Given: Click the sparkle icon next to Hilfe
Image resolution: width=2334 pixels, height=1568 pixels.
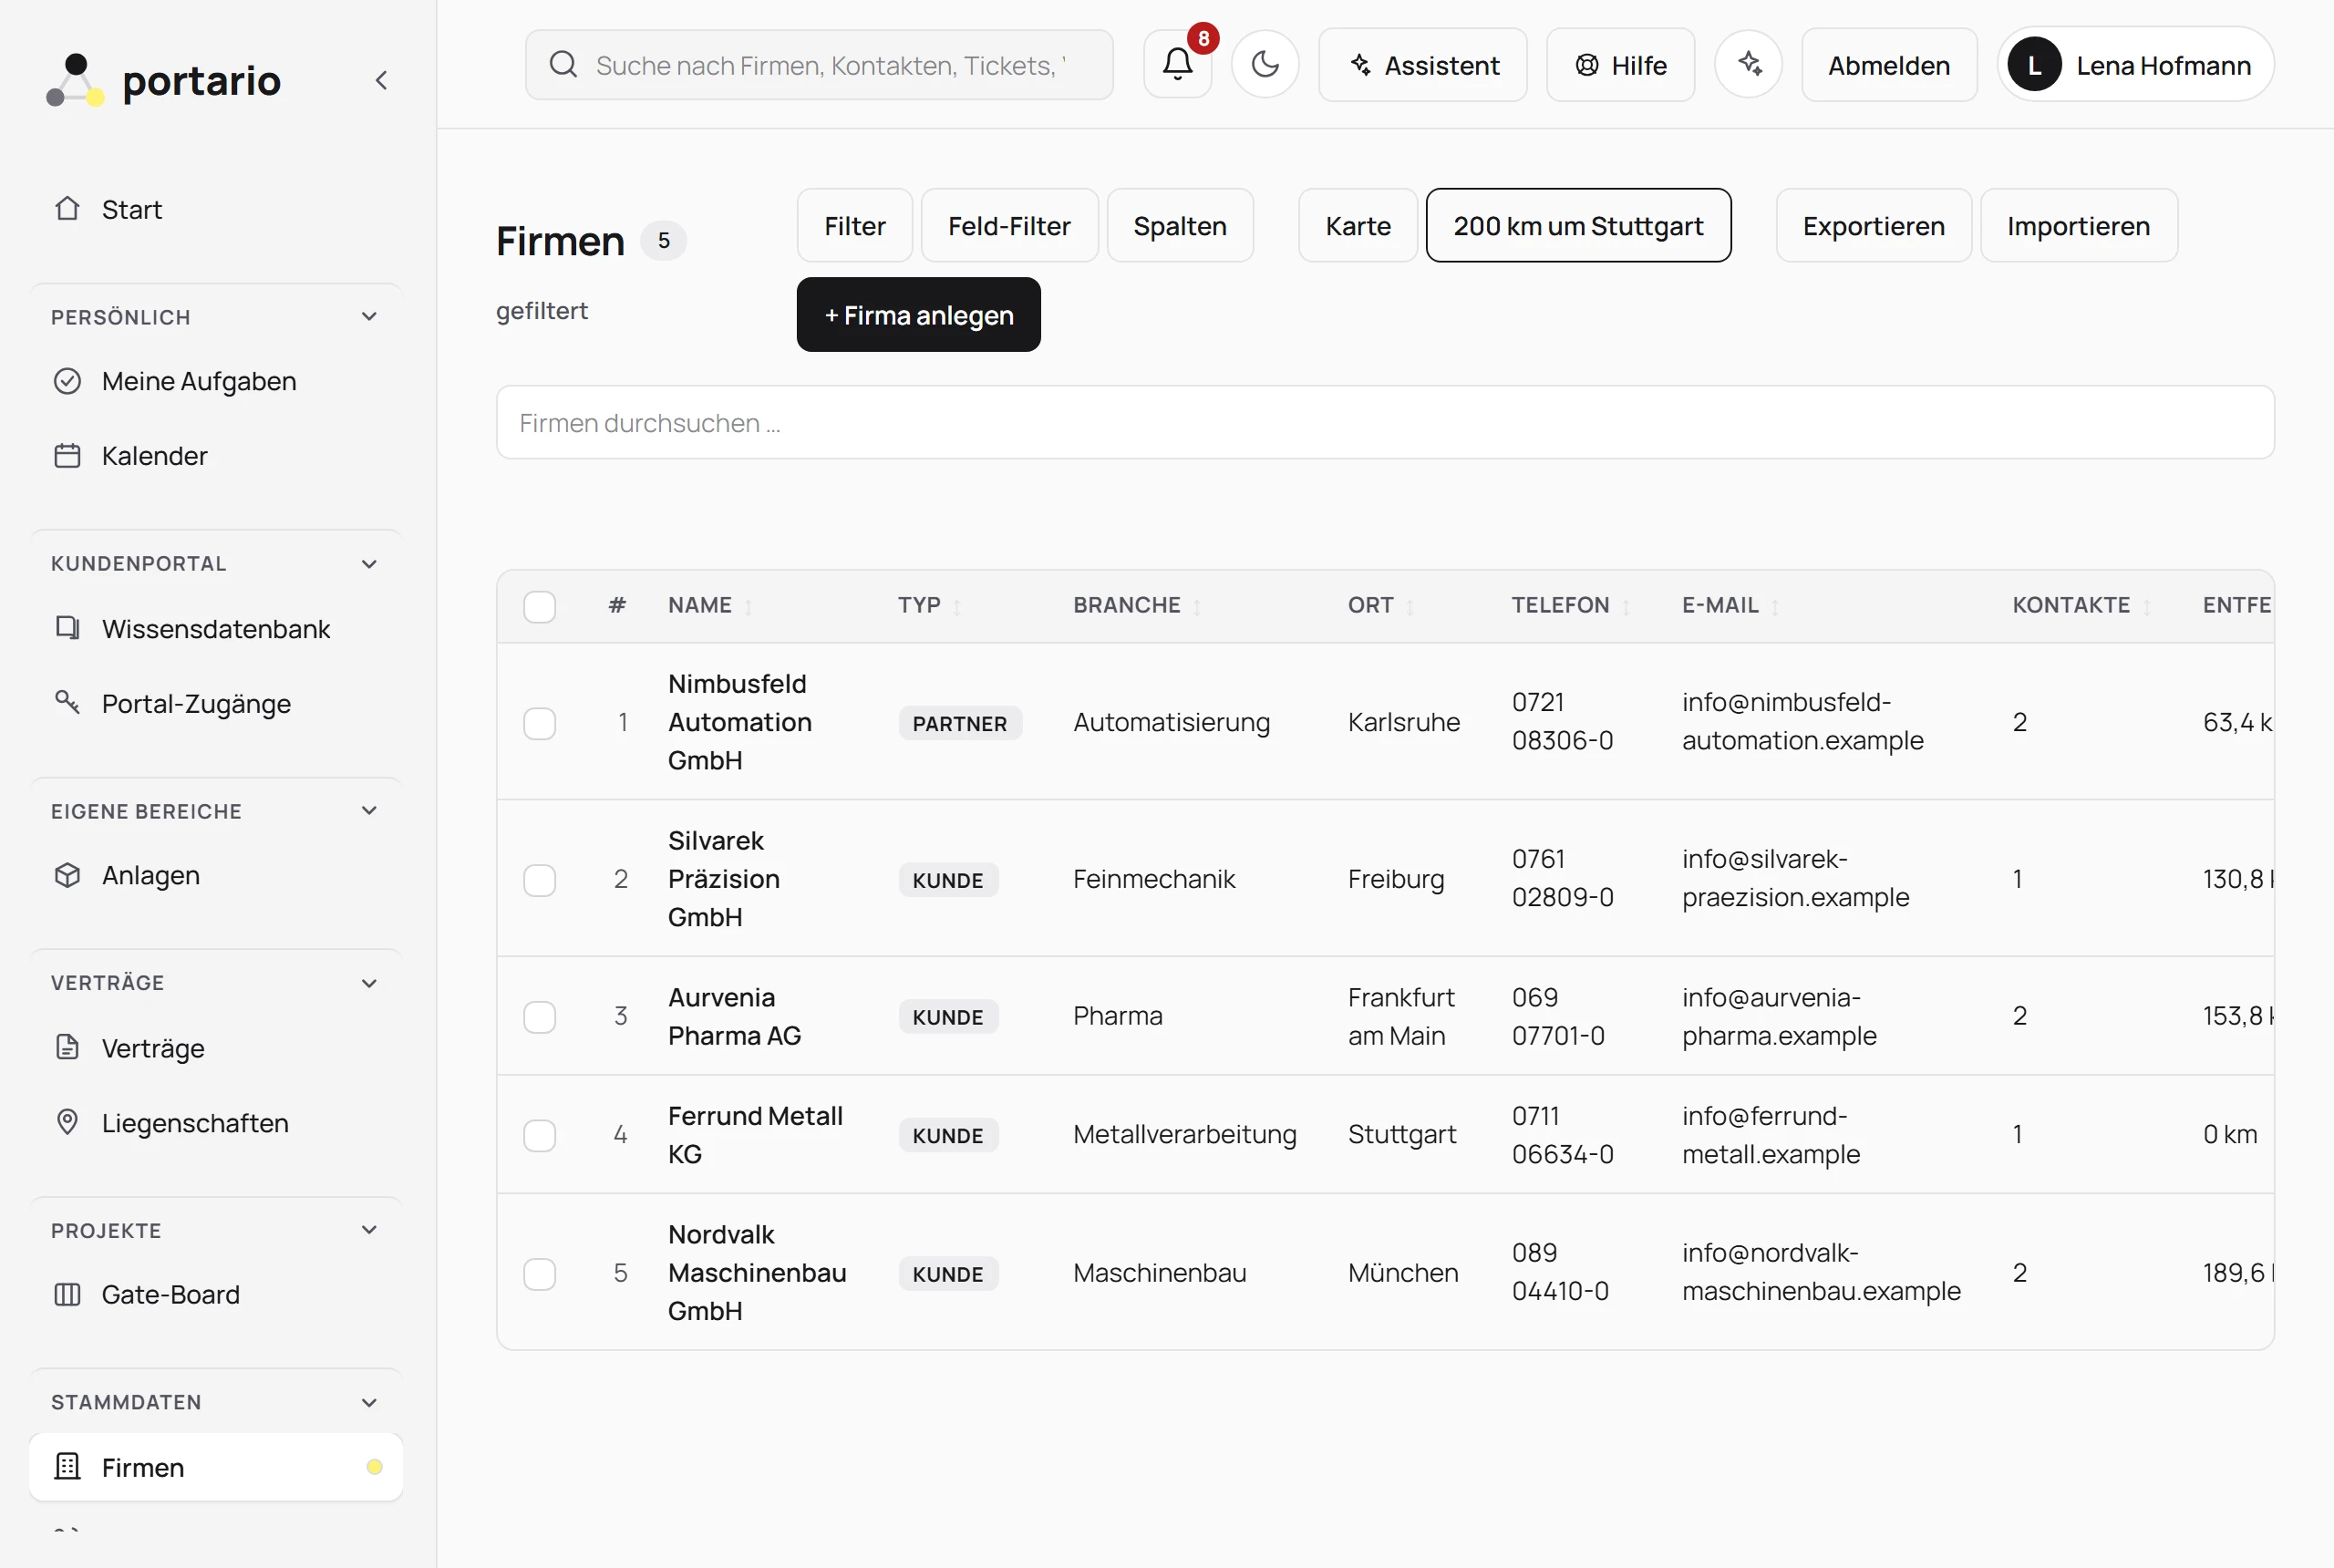Looking at the screenshot, I should (1749, 65).
